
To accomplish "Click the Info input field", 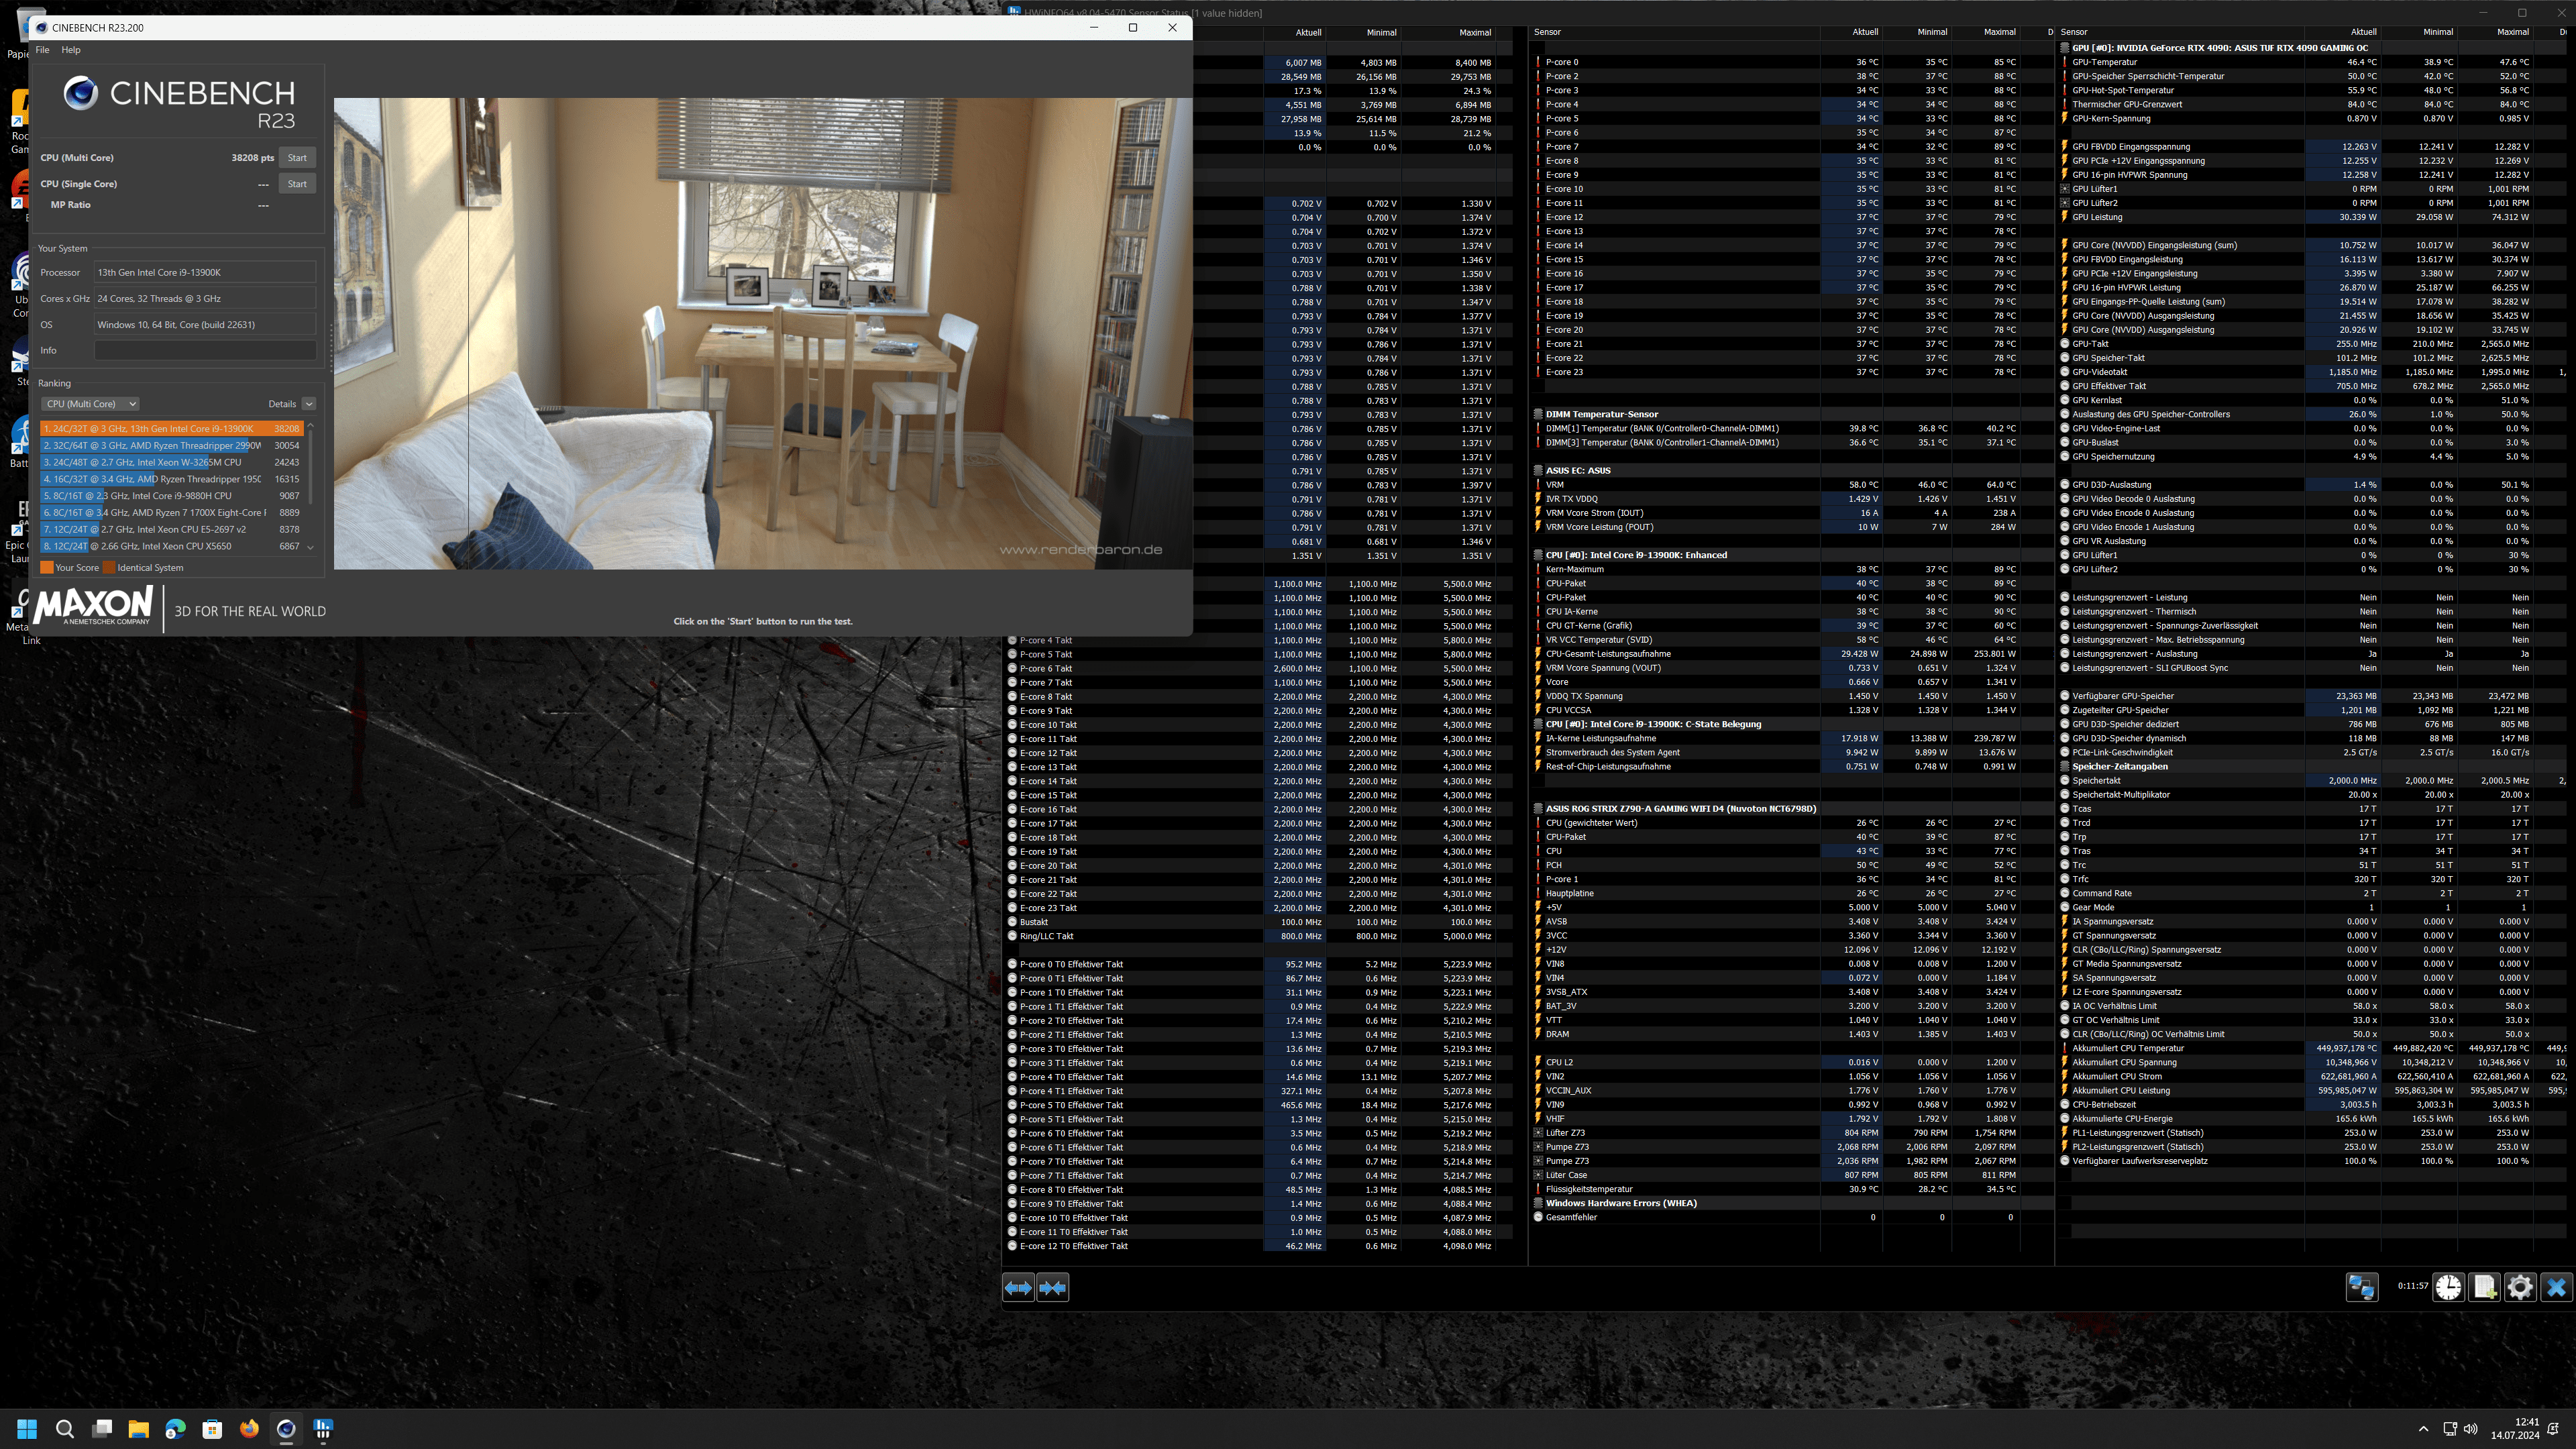I will coord(205,351).
